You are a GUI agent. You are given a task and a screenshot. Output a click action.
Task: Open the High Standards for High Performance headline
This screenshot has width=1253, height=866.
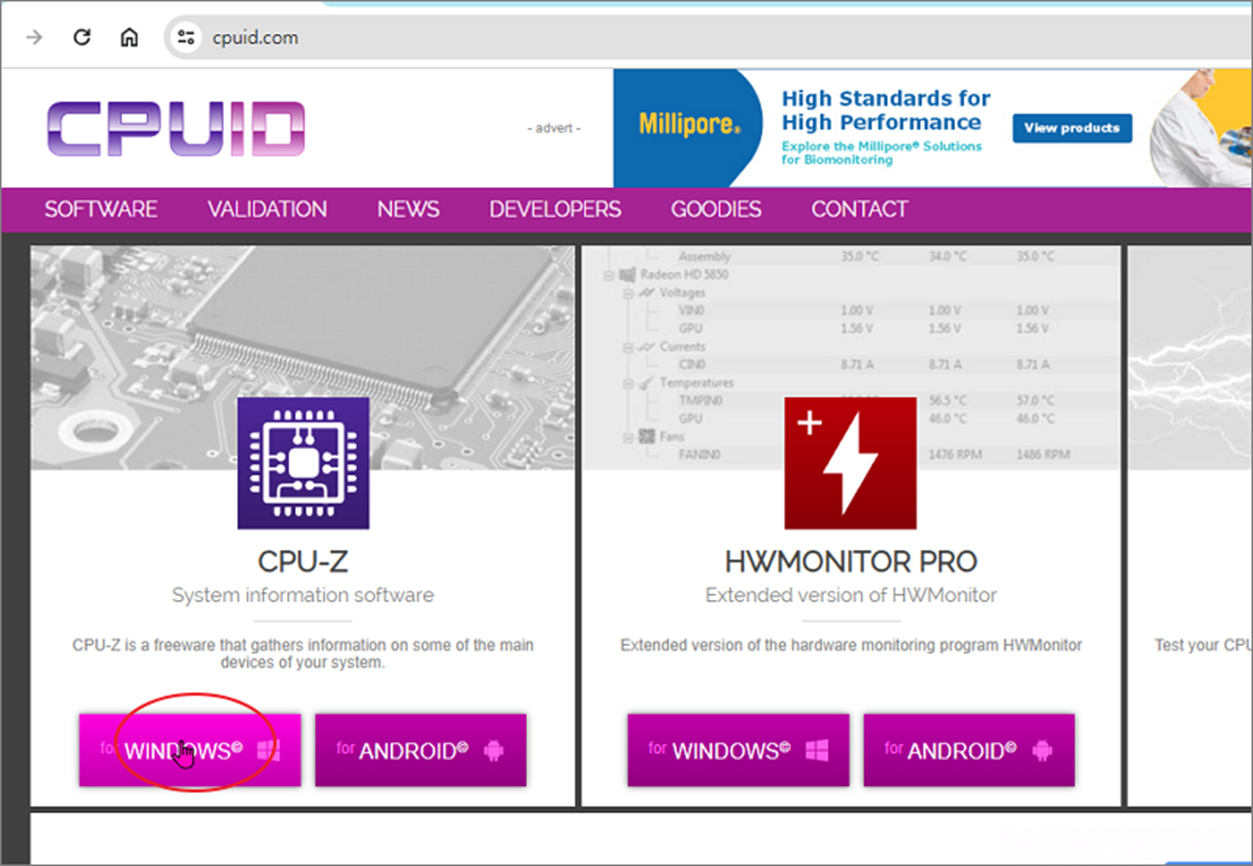click(x=885, y=110)
